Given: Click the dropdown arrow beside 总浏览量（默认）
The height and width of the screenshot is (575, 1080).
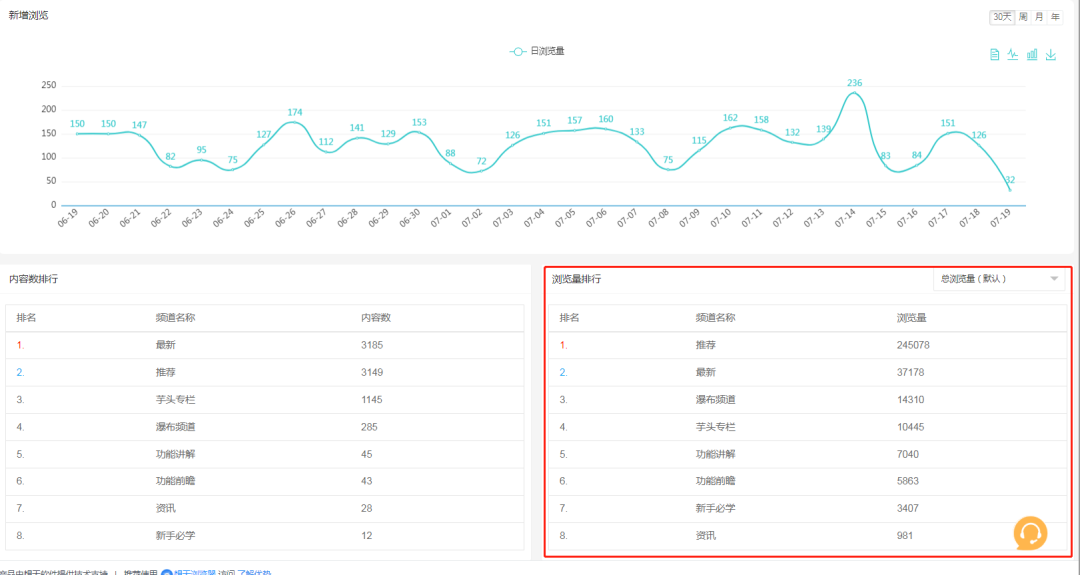Looking at the screenshot, I should [1054, 279].
